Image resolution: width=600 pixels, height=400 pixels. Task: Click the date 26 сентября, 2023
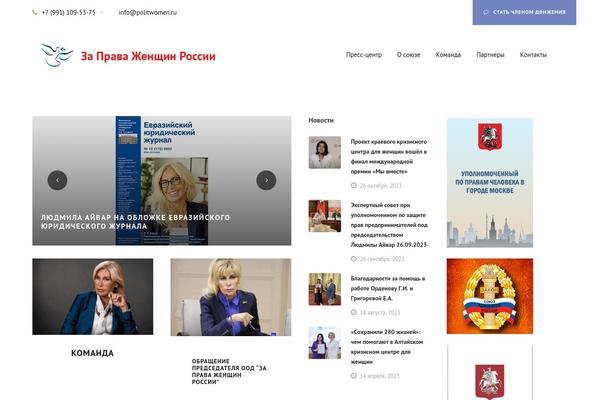point(382,259)
